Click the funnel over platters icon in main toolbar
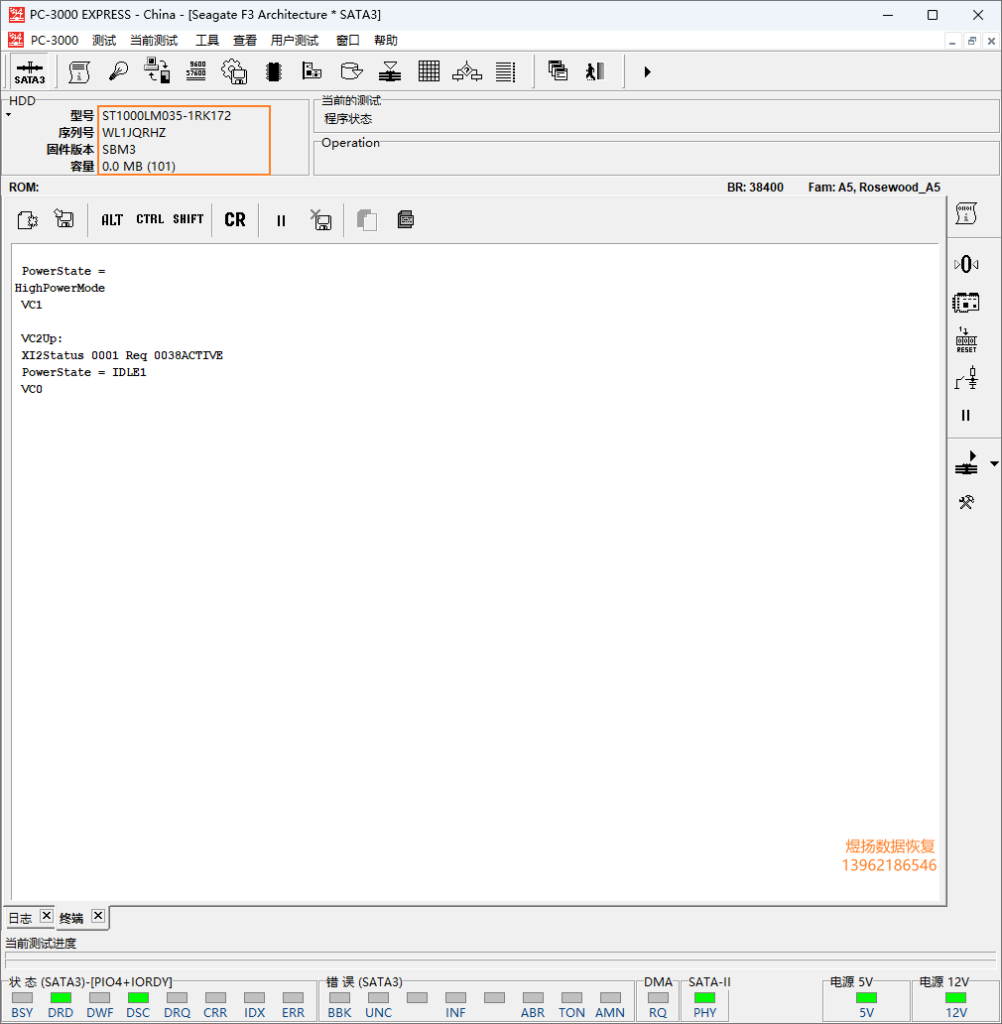 pyautogui.click(x=390, y=71)
